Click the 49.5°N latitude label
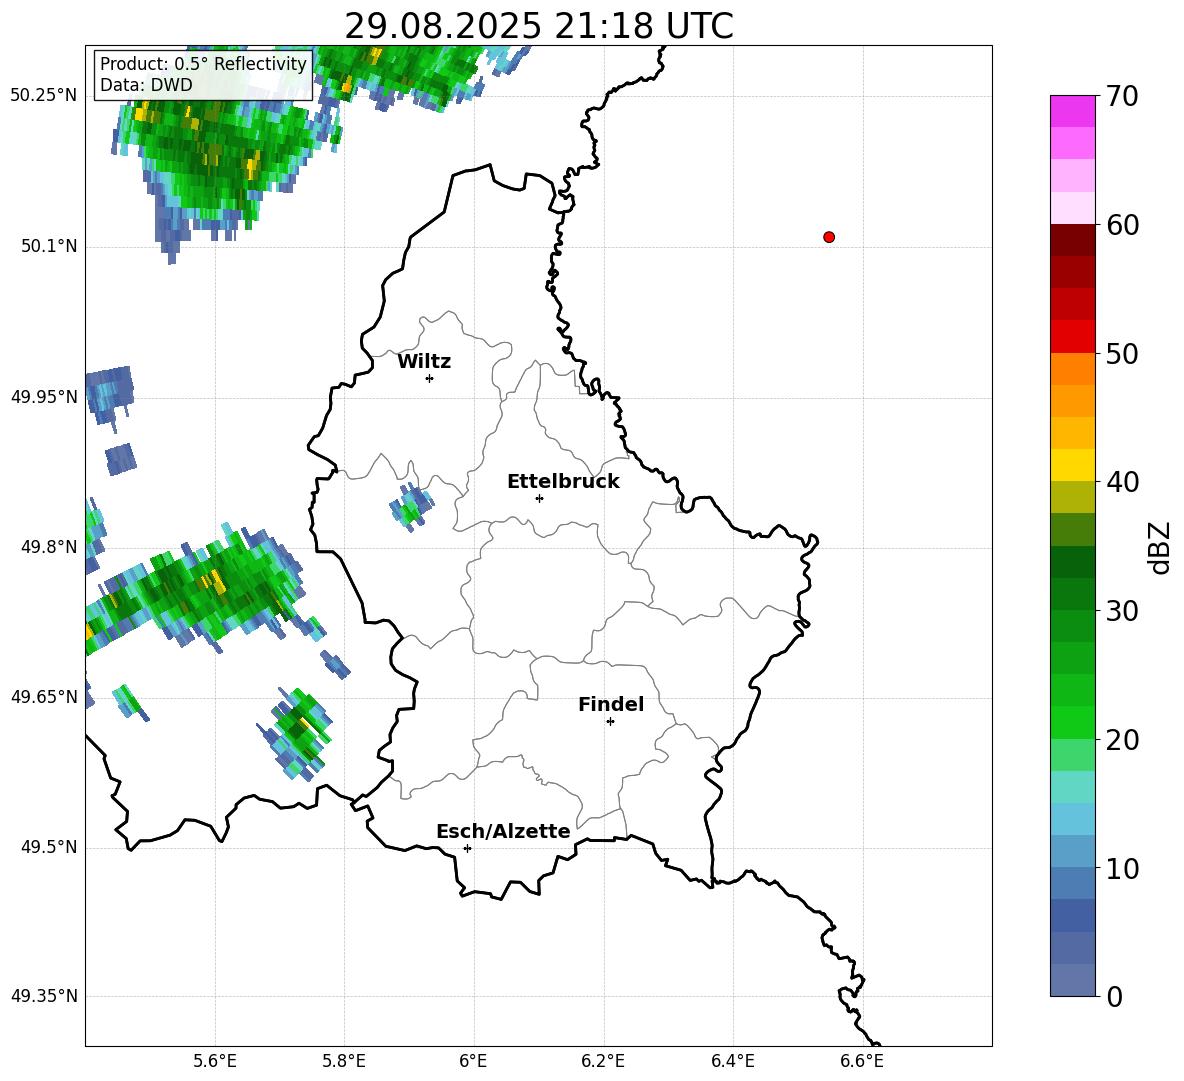 [x=49, y=847]
